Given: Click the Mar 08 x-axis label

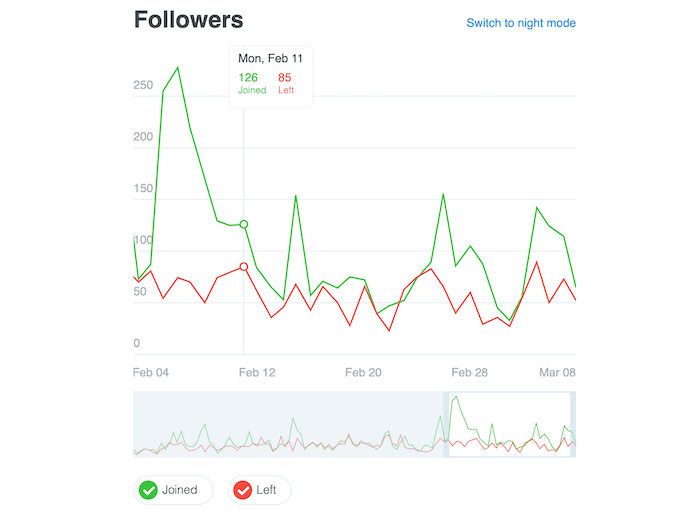Looking at the screenshot, I should tap(557, 373).
